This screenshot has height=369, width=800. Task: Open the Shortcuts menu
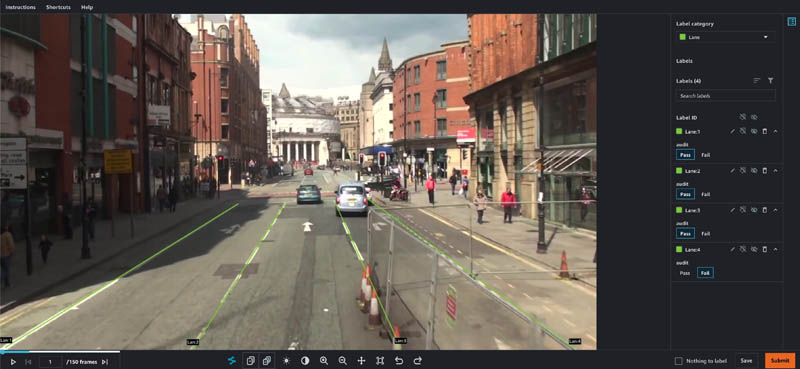click(x=58, y=8)
